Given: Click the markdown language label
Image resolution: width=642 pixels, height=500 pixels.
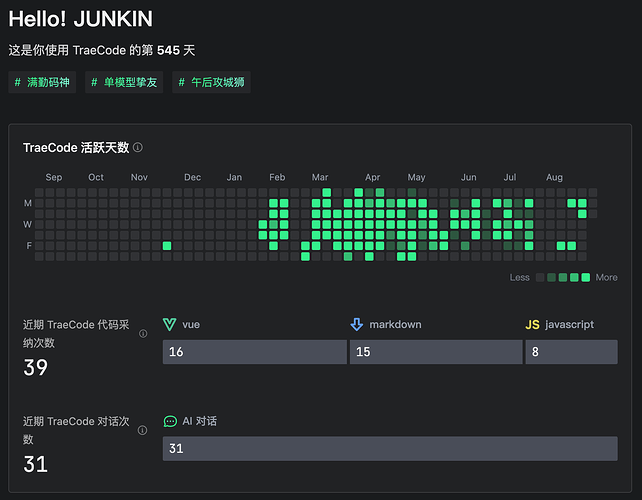Looking at the screenshot, I should tap(396, 324).
